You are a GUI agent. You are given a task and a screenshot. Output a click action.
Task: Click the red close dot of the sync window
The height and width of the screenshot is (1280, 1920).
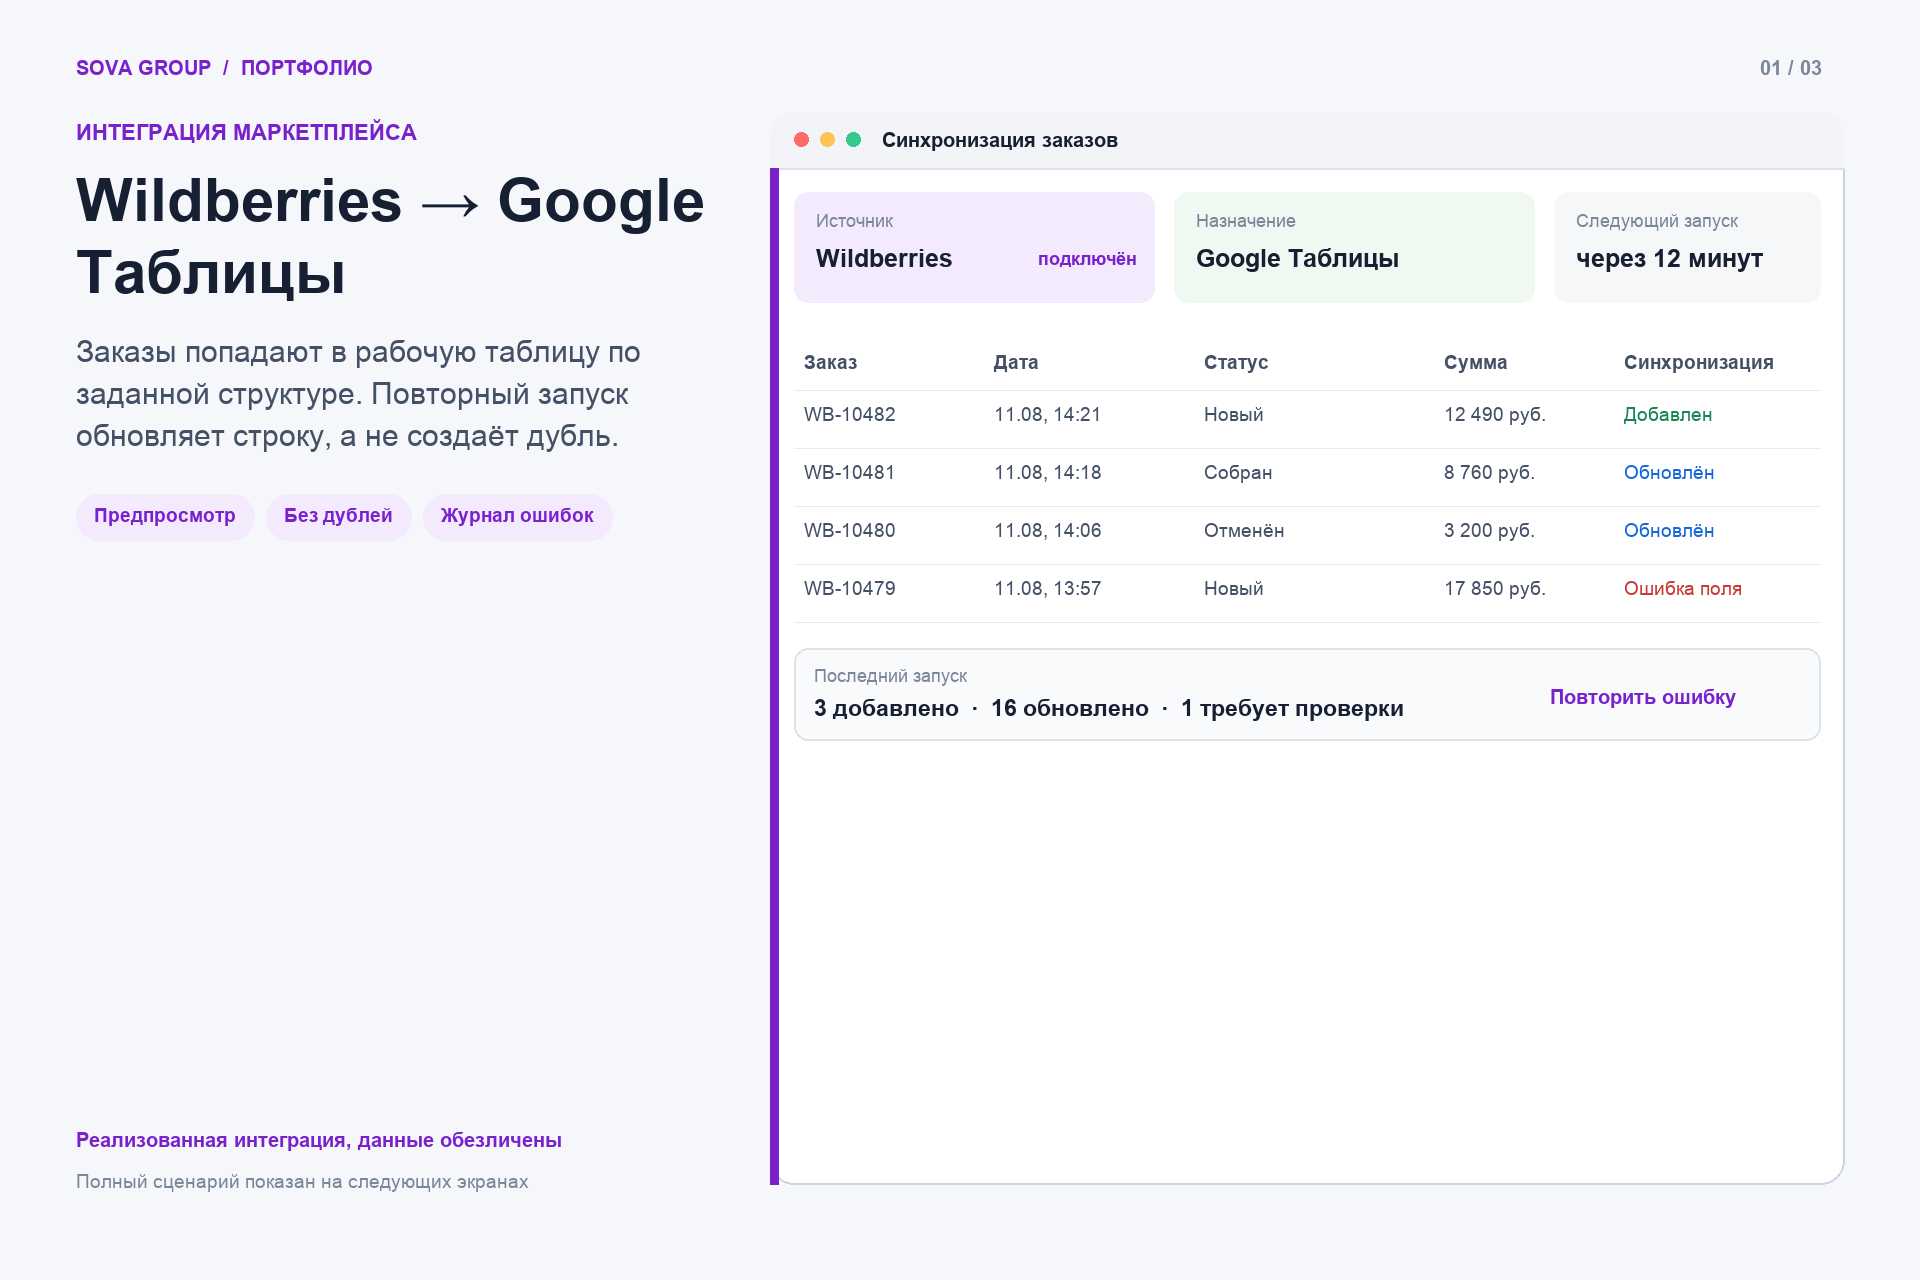pyautogui.click(x=801, y=140)
